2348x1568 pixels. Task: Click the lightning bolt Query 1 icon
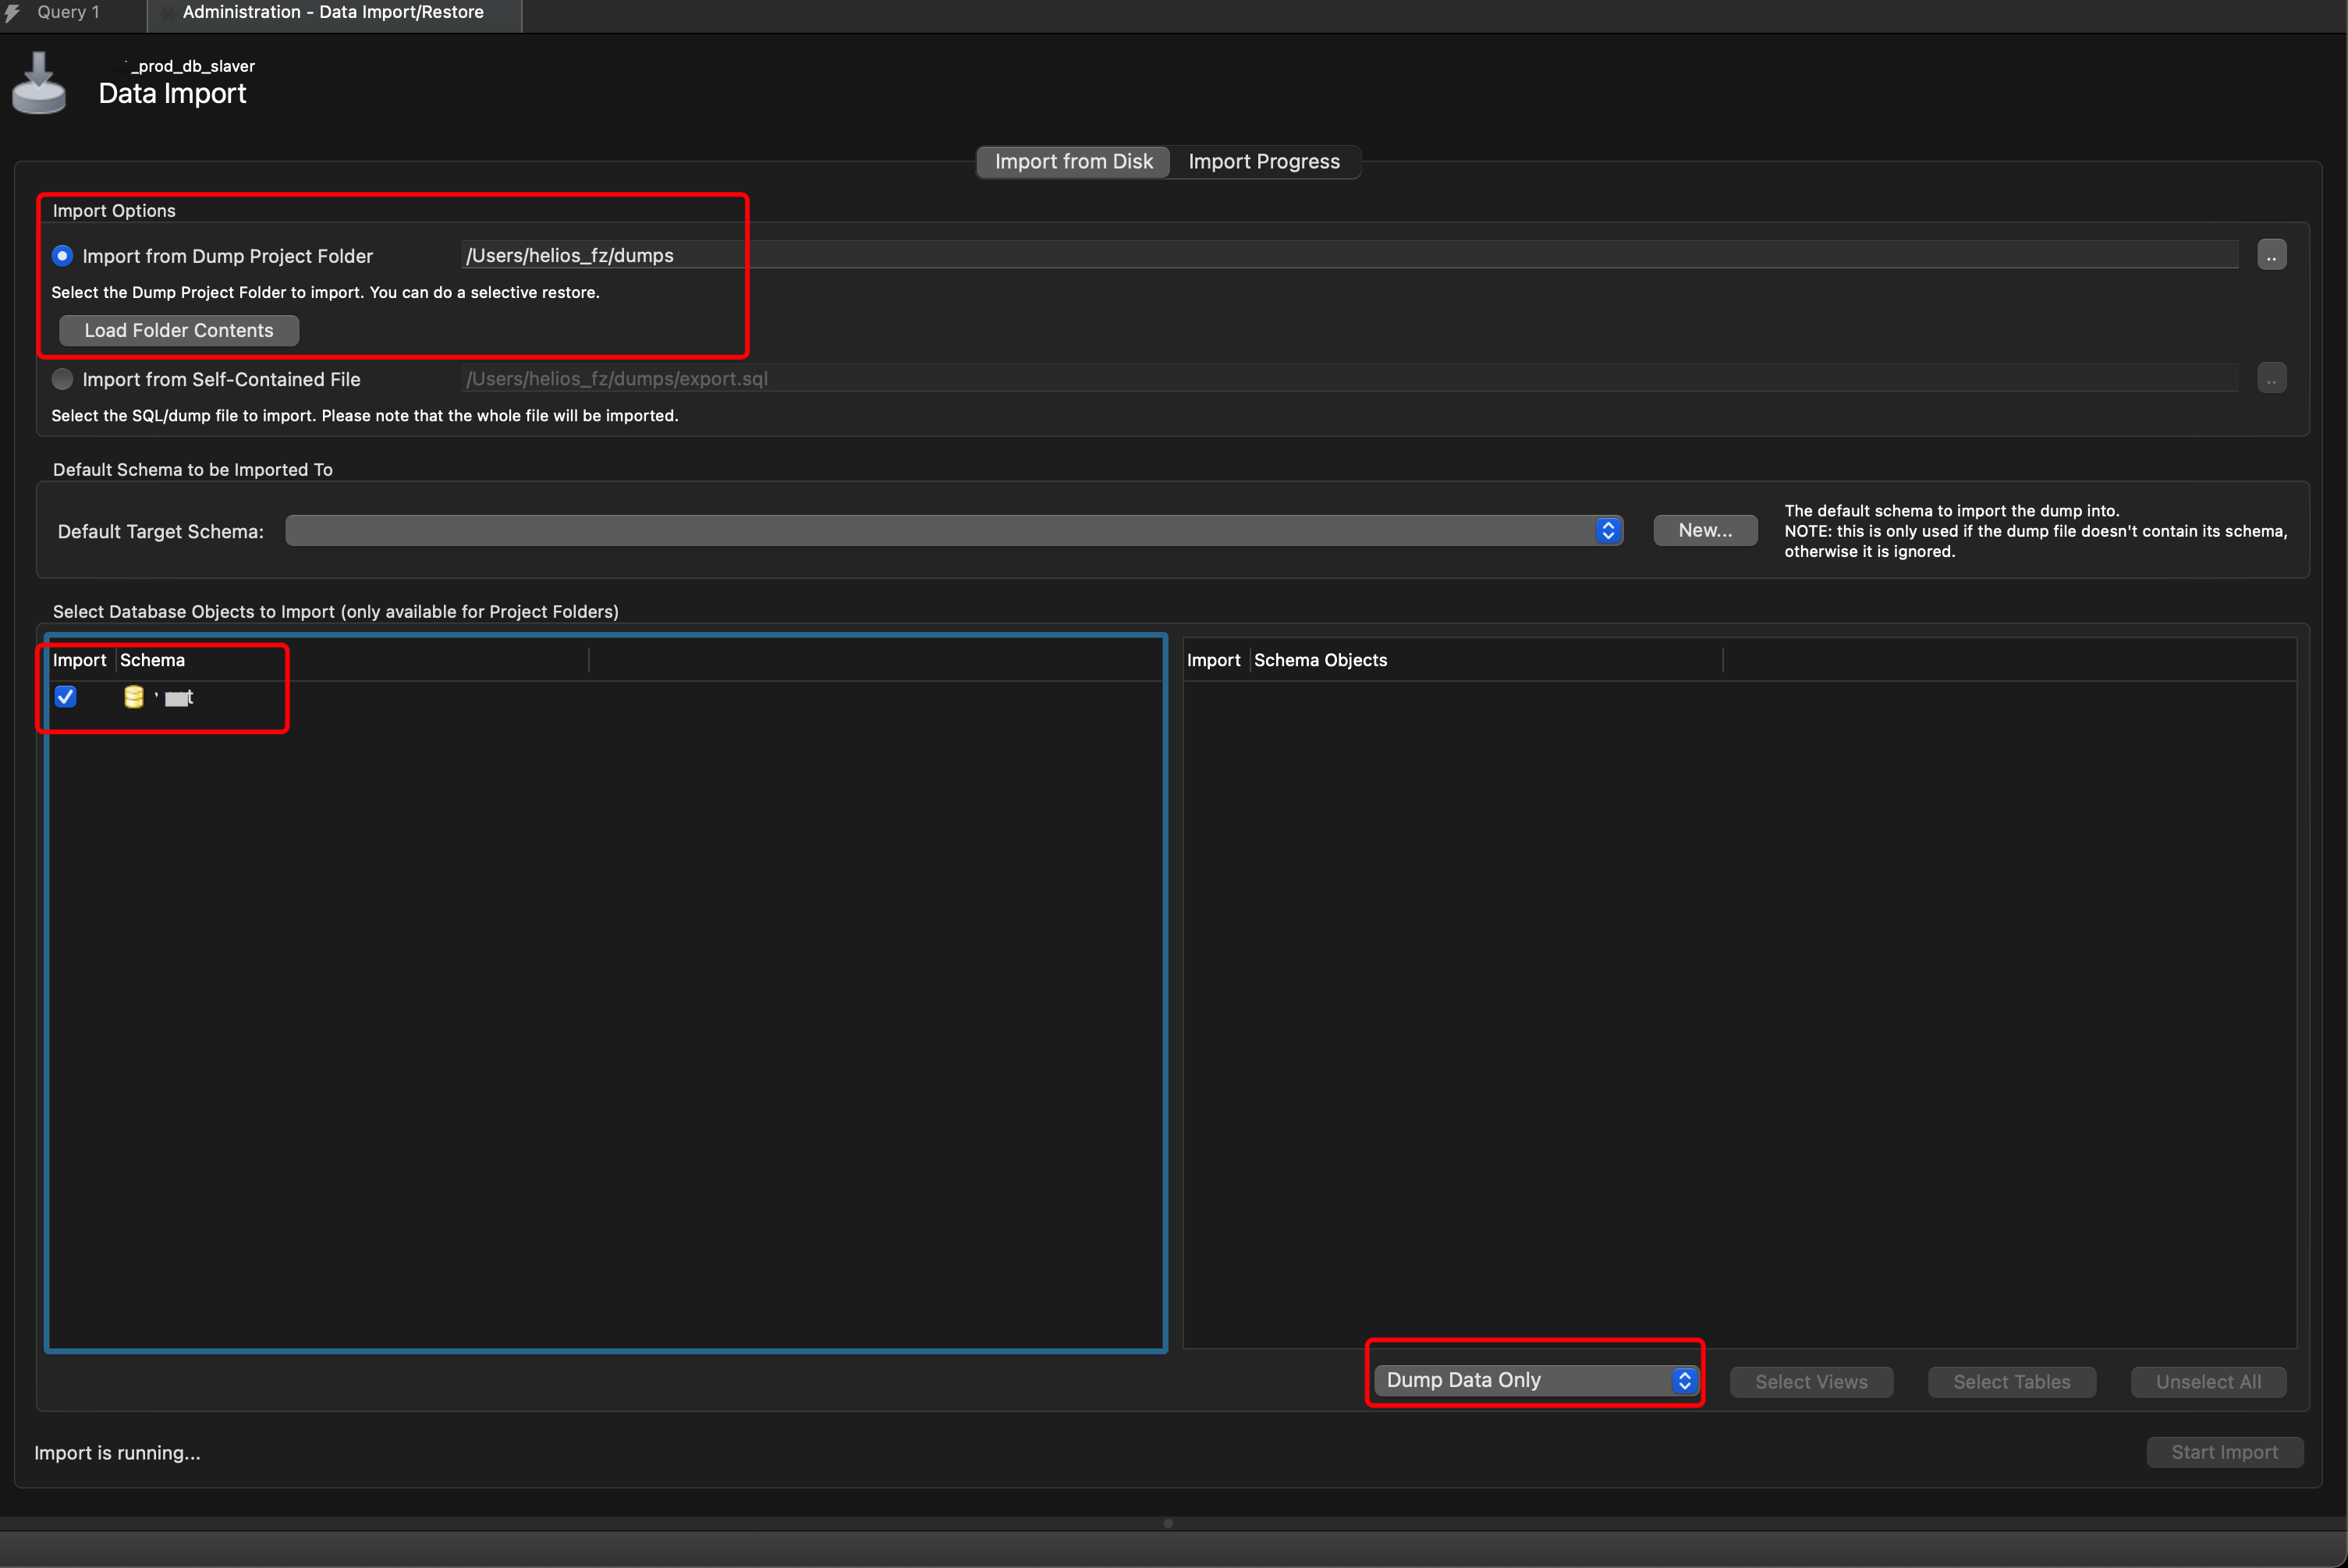tap(13, 13)
